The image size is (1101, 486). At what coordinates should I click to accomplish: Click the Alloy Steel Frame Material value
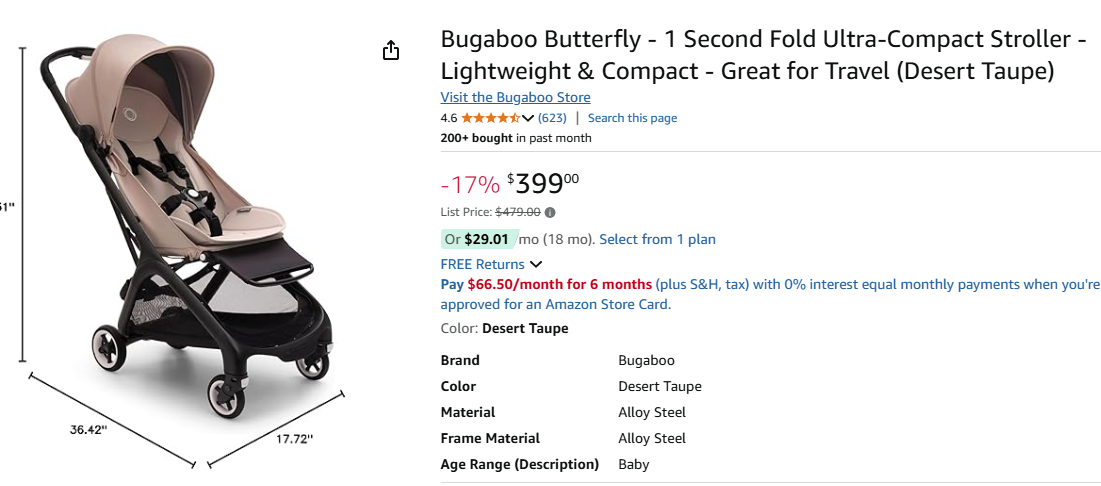(x=652, y=438)
